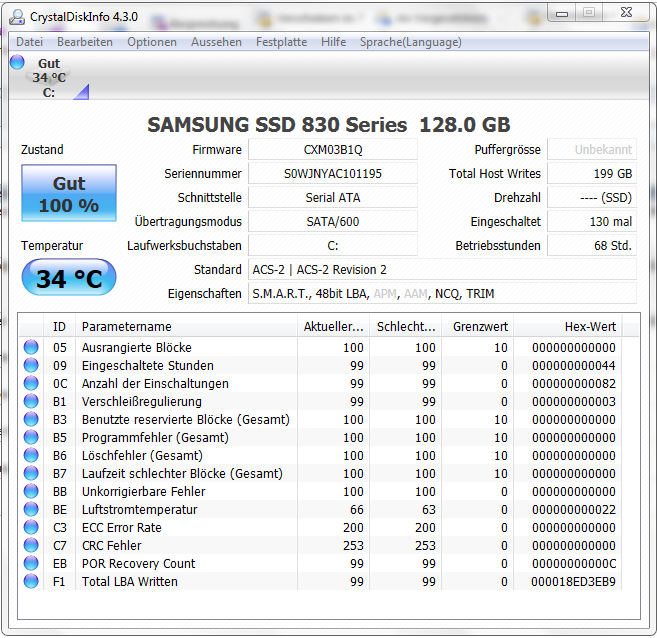The width and height of the screenshot is (657, 638).
Task: Click the Total Host Writes value 199 GB
Action: click(x=592, y=173)
